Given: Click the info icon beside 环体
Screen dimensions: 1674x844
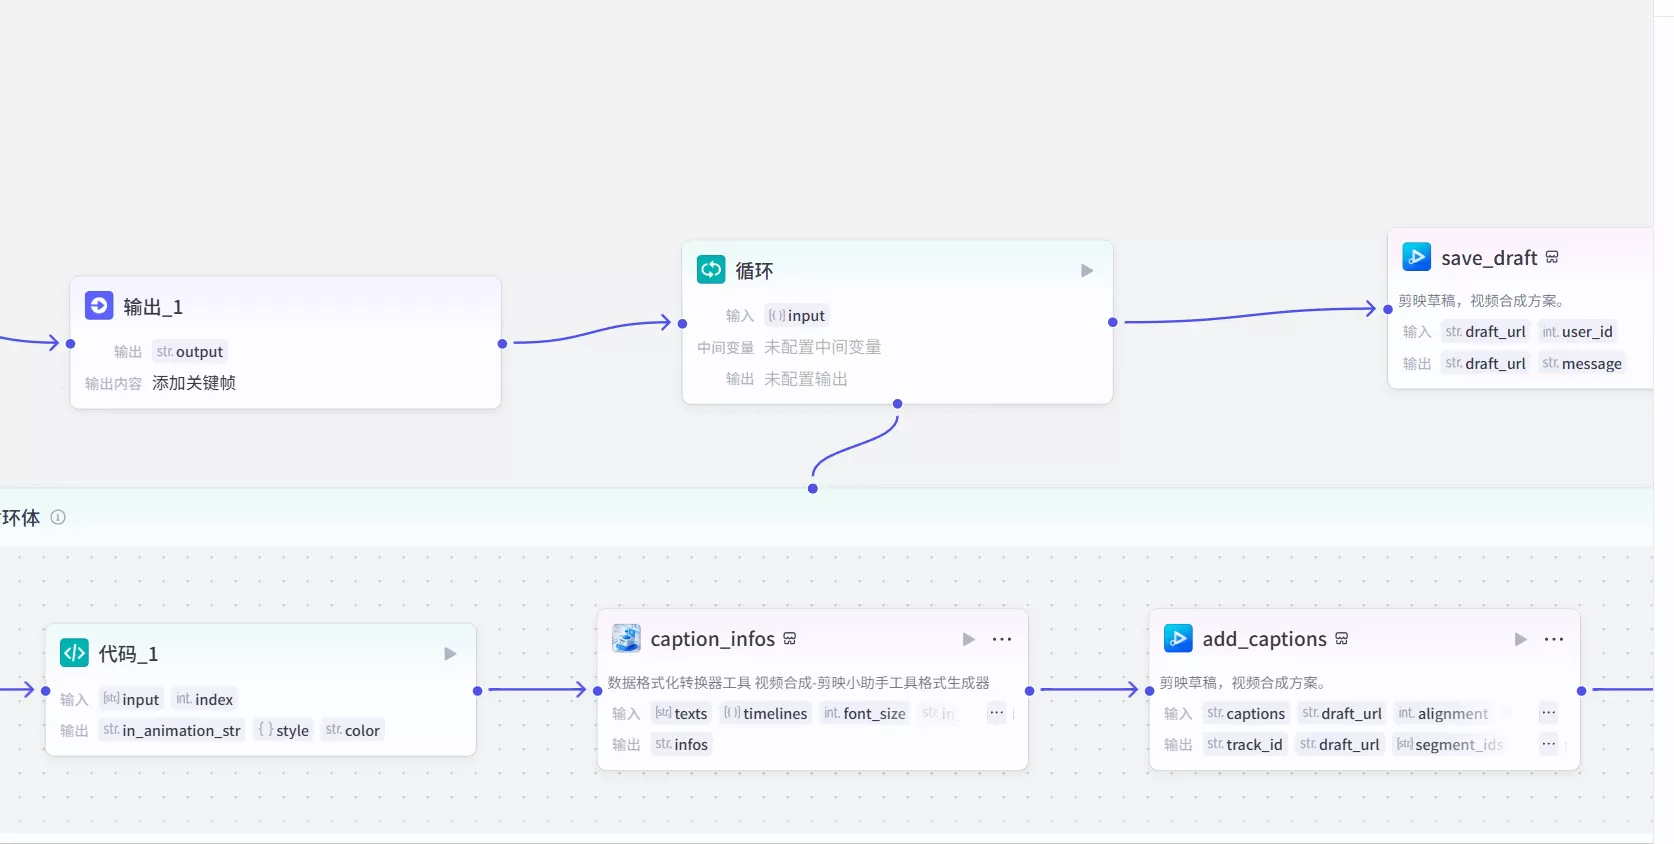Looking at the screenshot, I should tap(58, 517).
